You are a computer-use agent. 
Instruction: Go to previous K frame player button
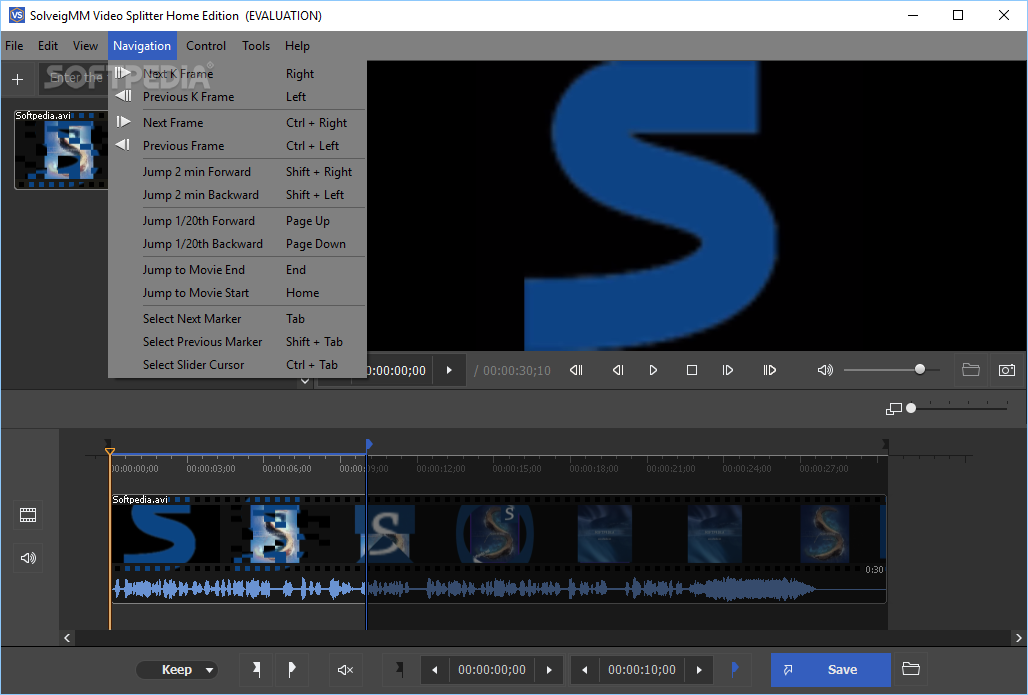pos(576,370)
